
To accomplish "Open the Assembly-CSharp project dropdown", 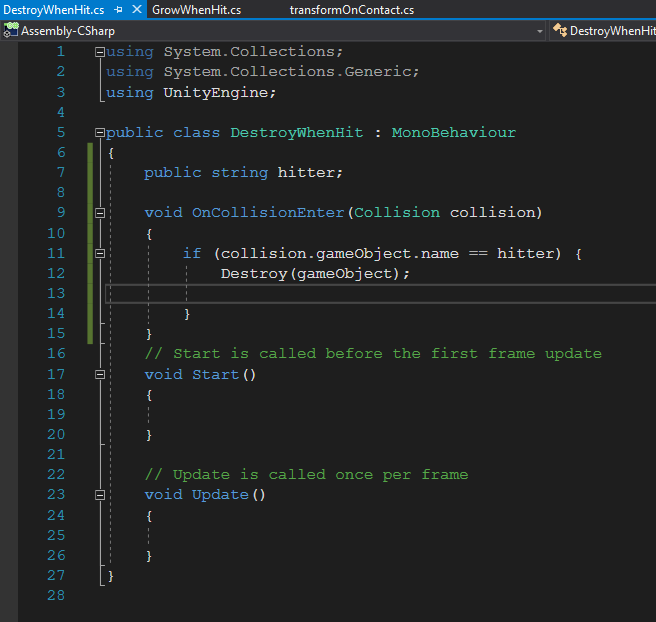I will click(x=540, y=31).
